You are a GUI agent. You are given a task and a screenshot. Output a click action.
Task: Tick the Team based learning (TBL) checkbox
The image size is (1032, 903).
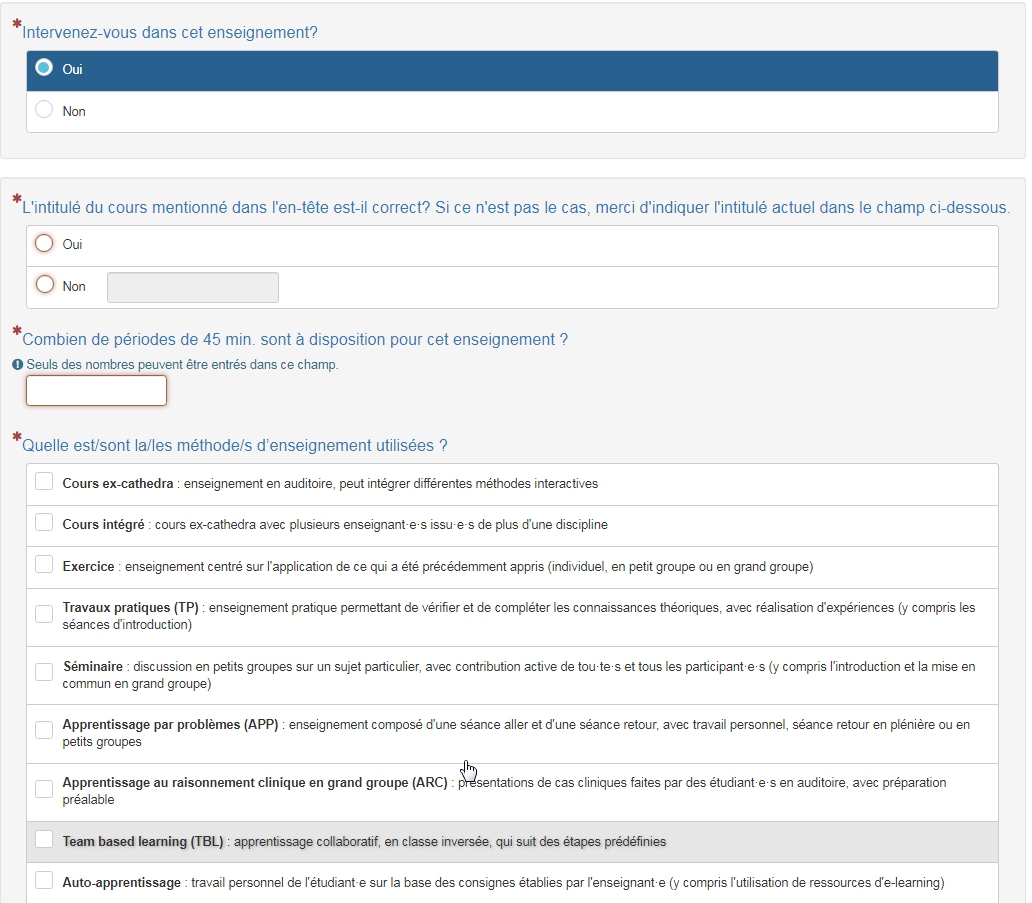[44, 840]
